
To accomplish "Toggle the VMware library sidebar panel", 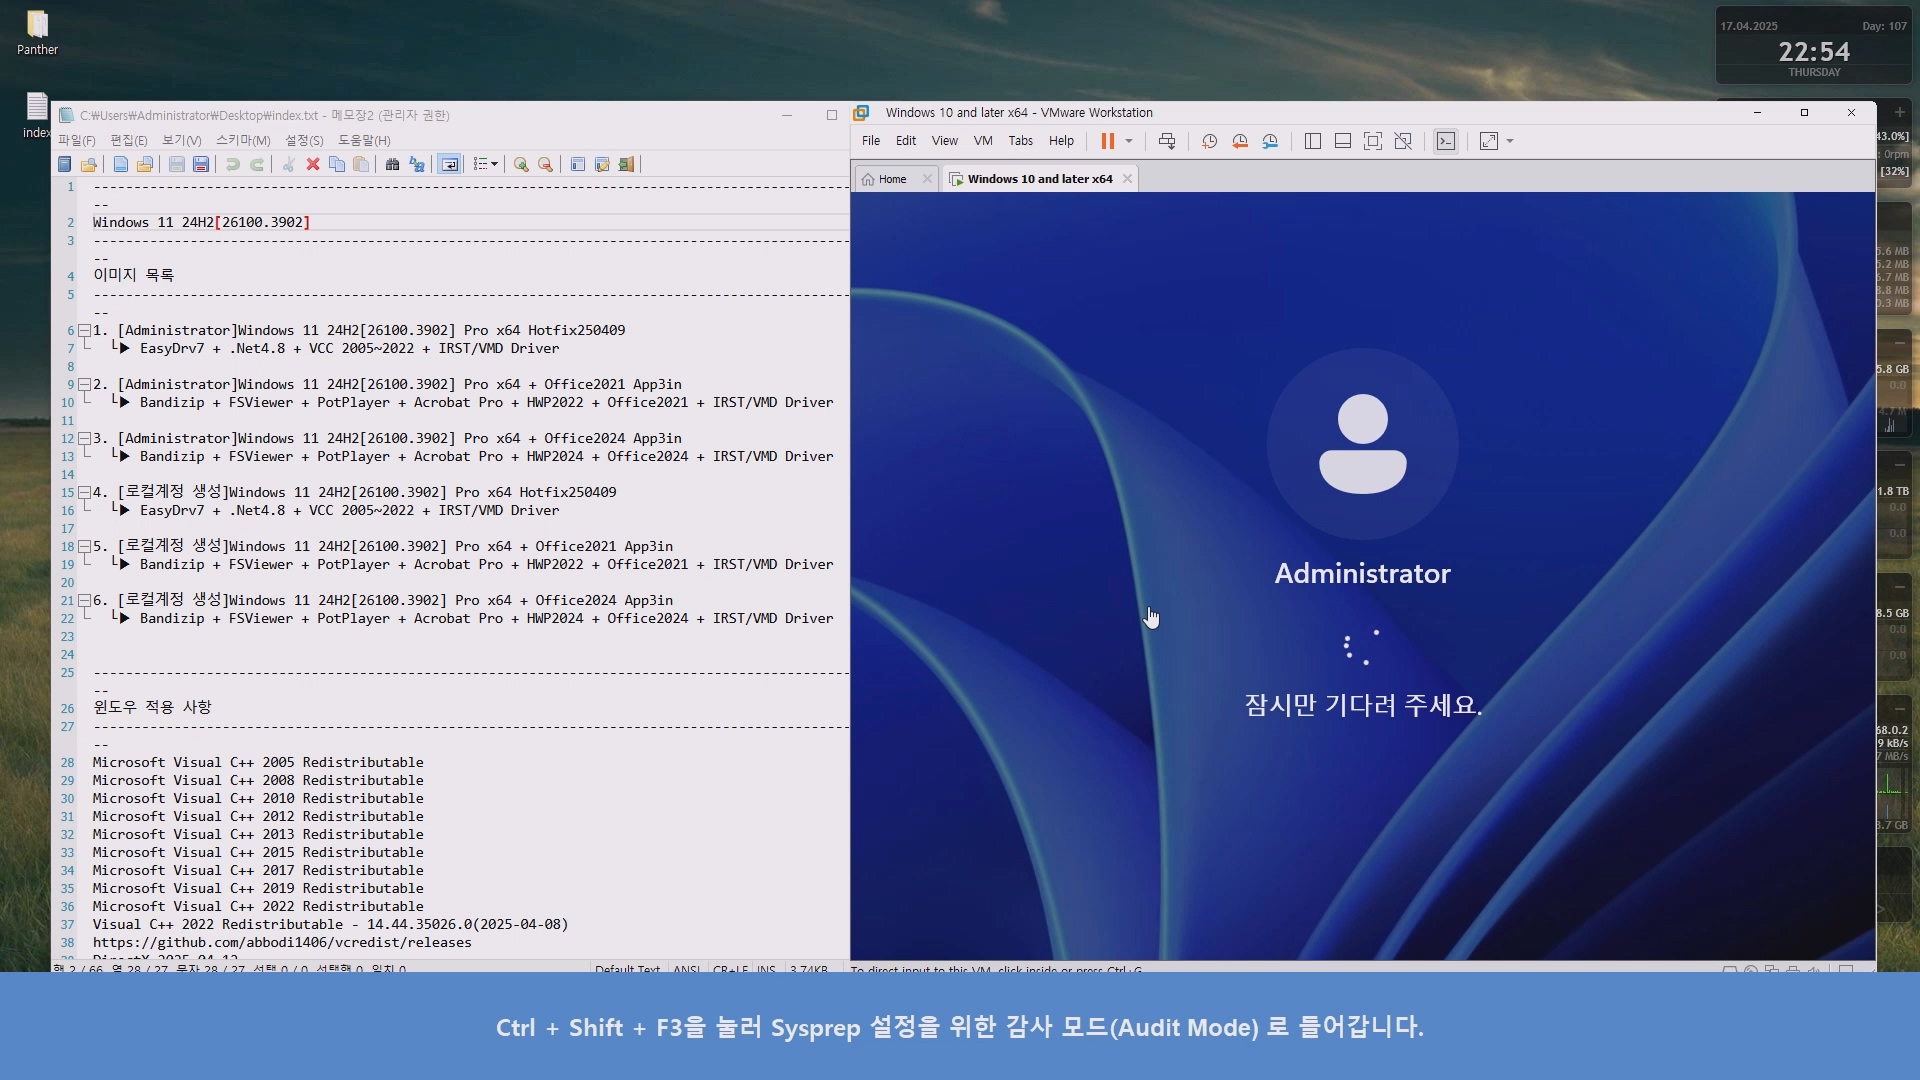I will 1313,141.
